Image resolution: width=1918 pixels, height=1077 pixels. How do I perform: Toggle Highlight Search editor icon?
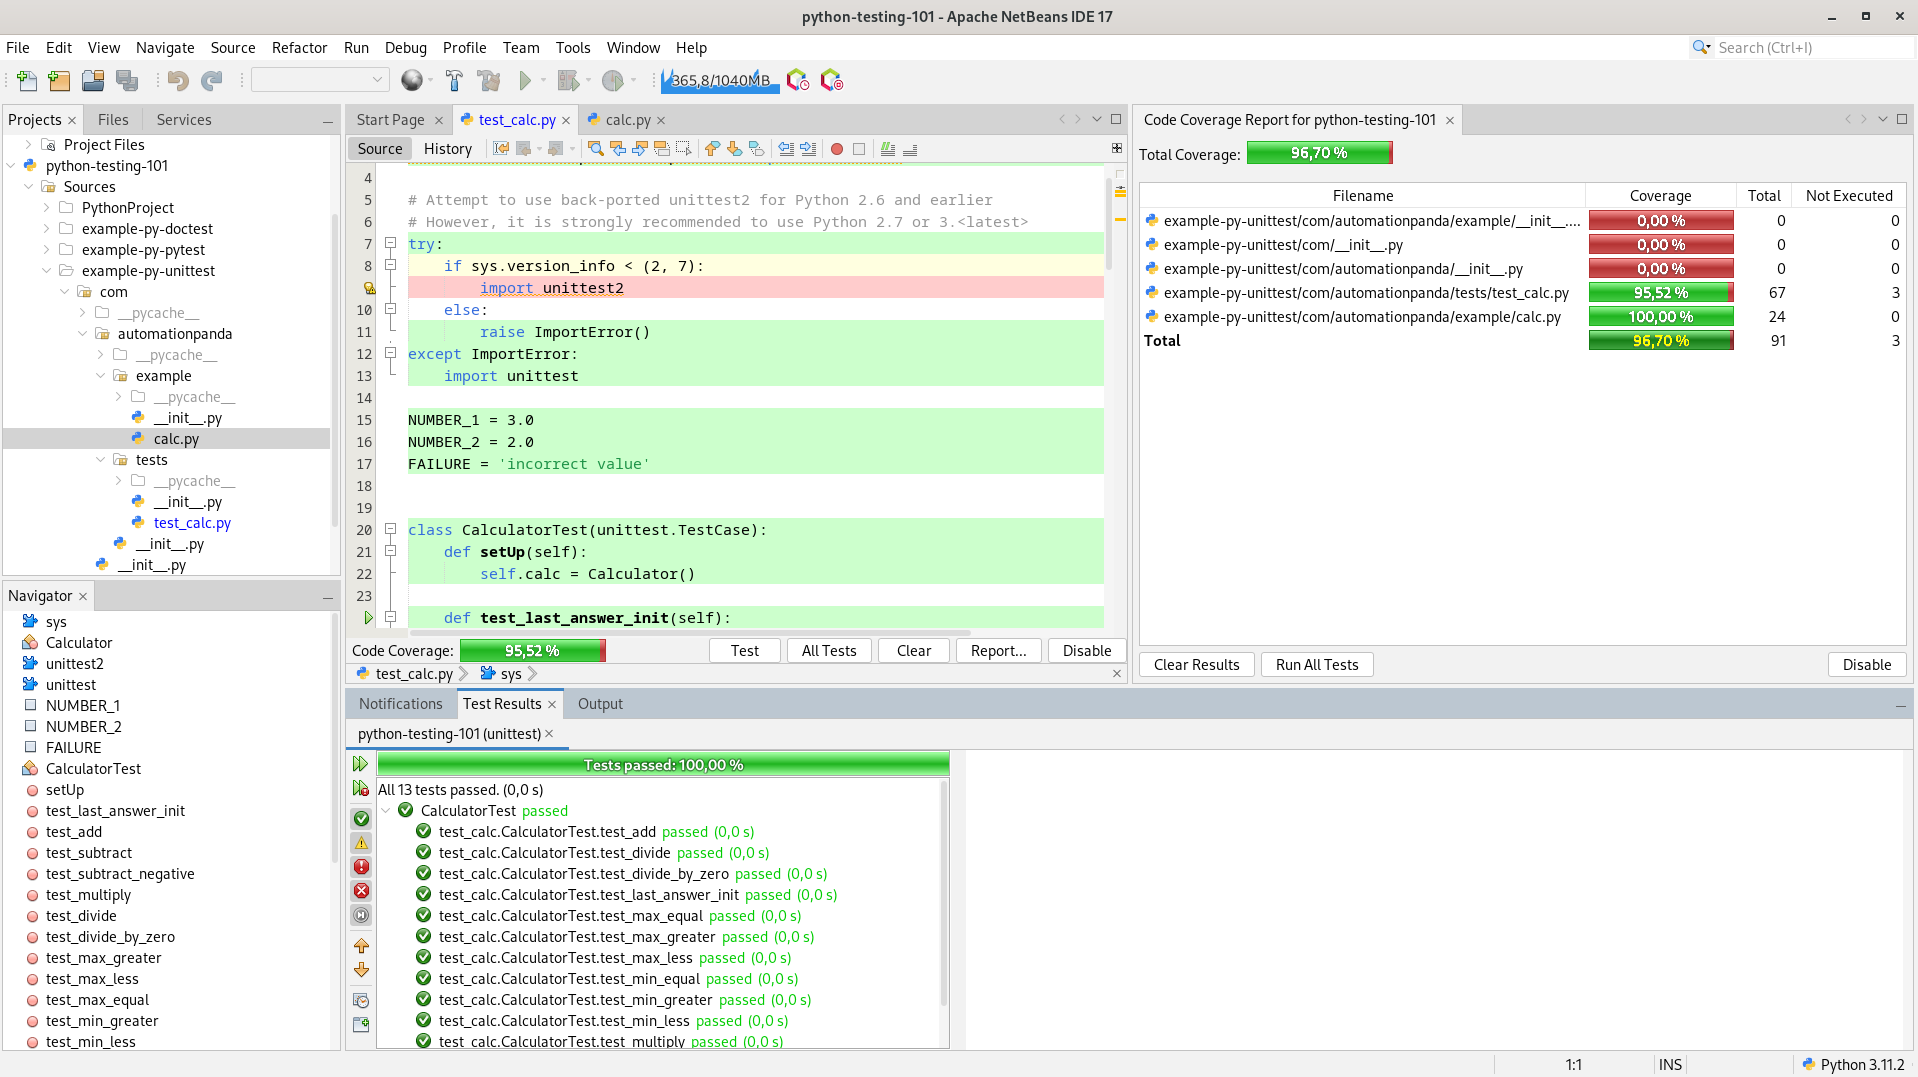coord(662,149)
